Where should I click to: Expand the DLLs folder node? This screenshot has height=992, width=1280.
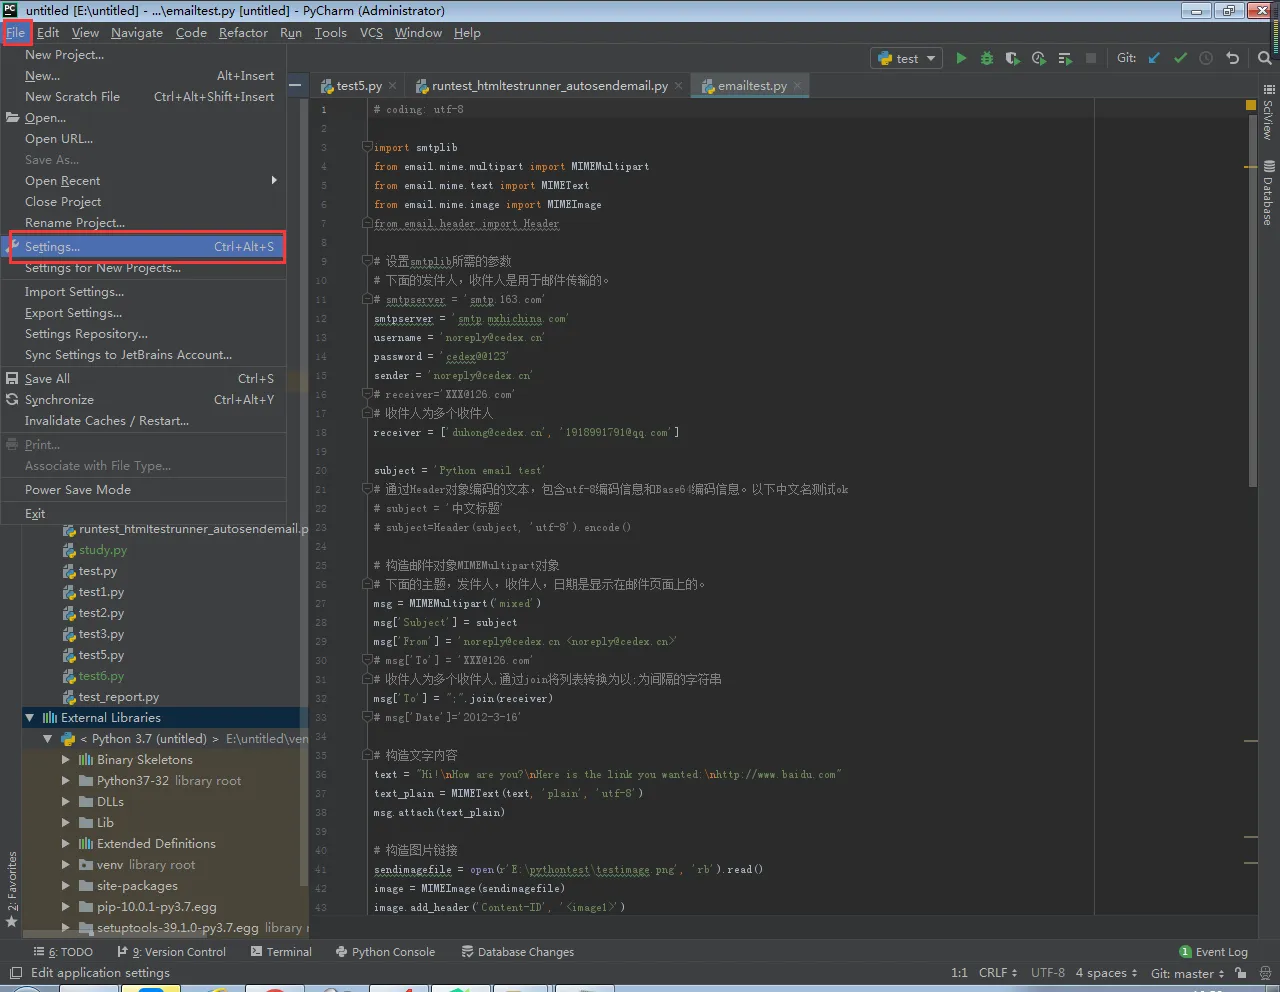[66, 802]
